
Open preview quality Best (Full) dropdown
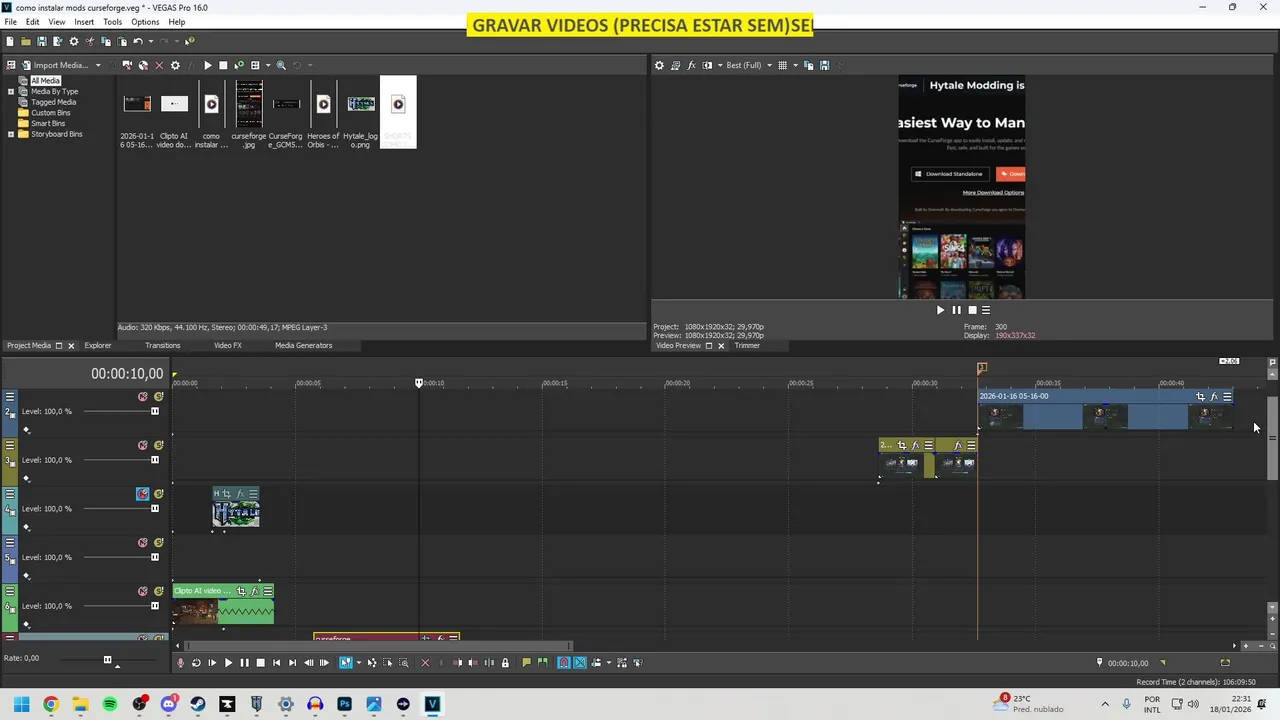point(769,66)
